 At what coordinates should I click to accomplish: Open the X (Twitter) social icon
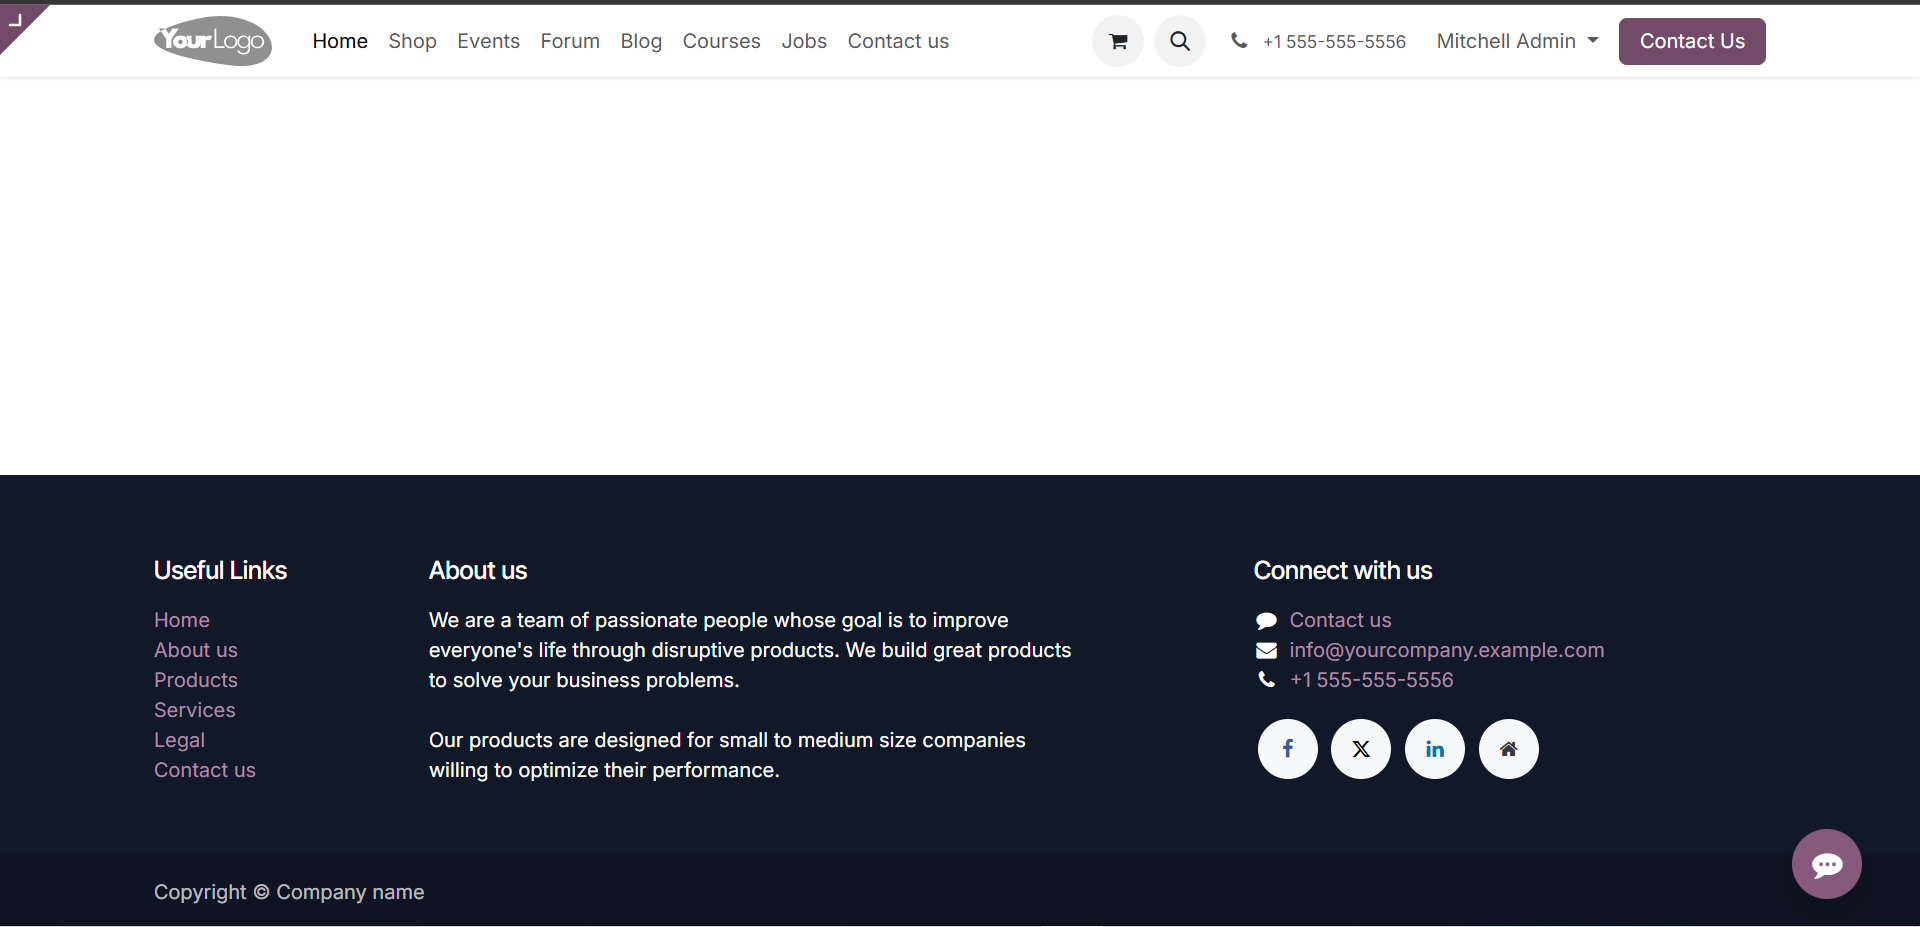coord(1361,749)
